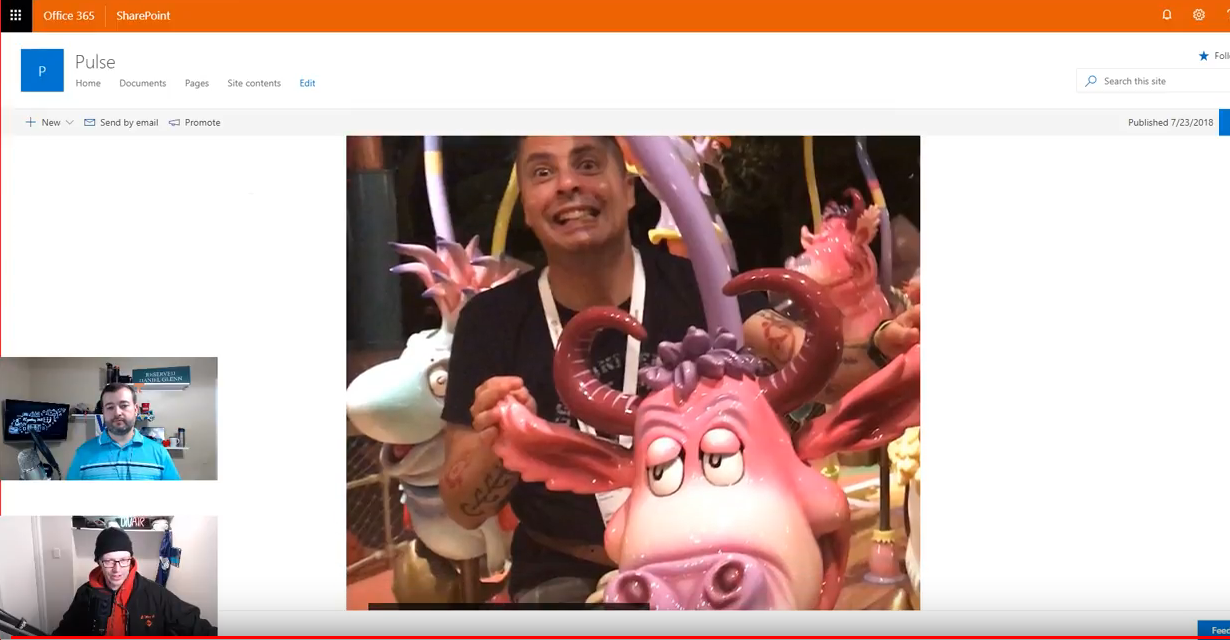Click the carousel photo in page content
The height and width of the screenshot is (640, 1230).
click(x=633, y=372)
